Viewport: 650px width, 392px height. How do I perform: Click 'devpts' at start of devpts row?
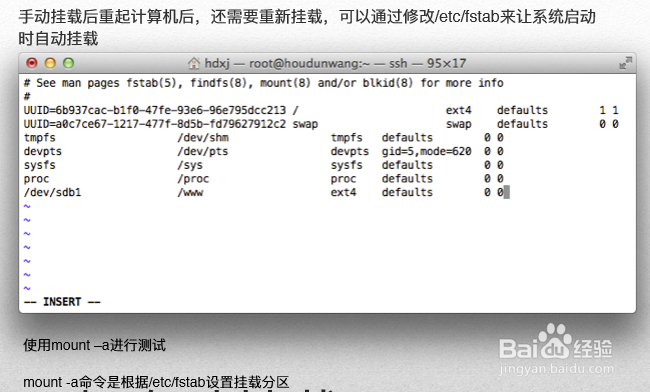click(43, 151)
